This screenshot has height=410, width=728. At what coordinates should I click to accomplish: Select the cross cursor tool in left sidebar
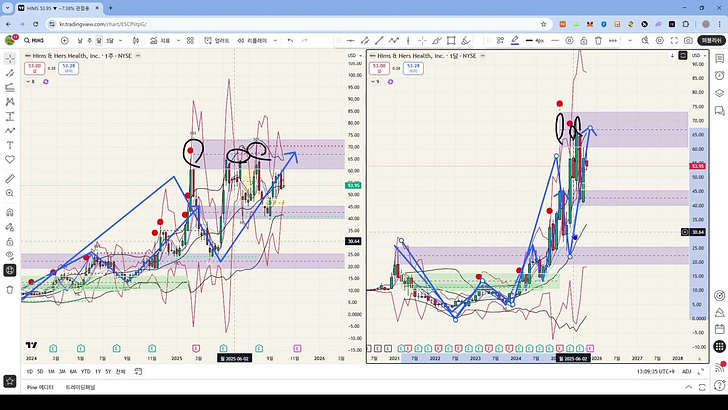point(10,59)
